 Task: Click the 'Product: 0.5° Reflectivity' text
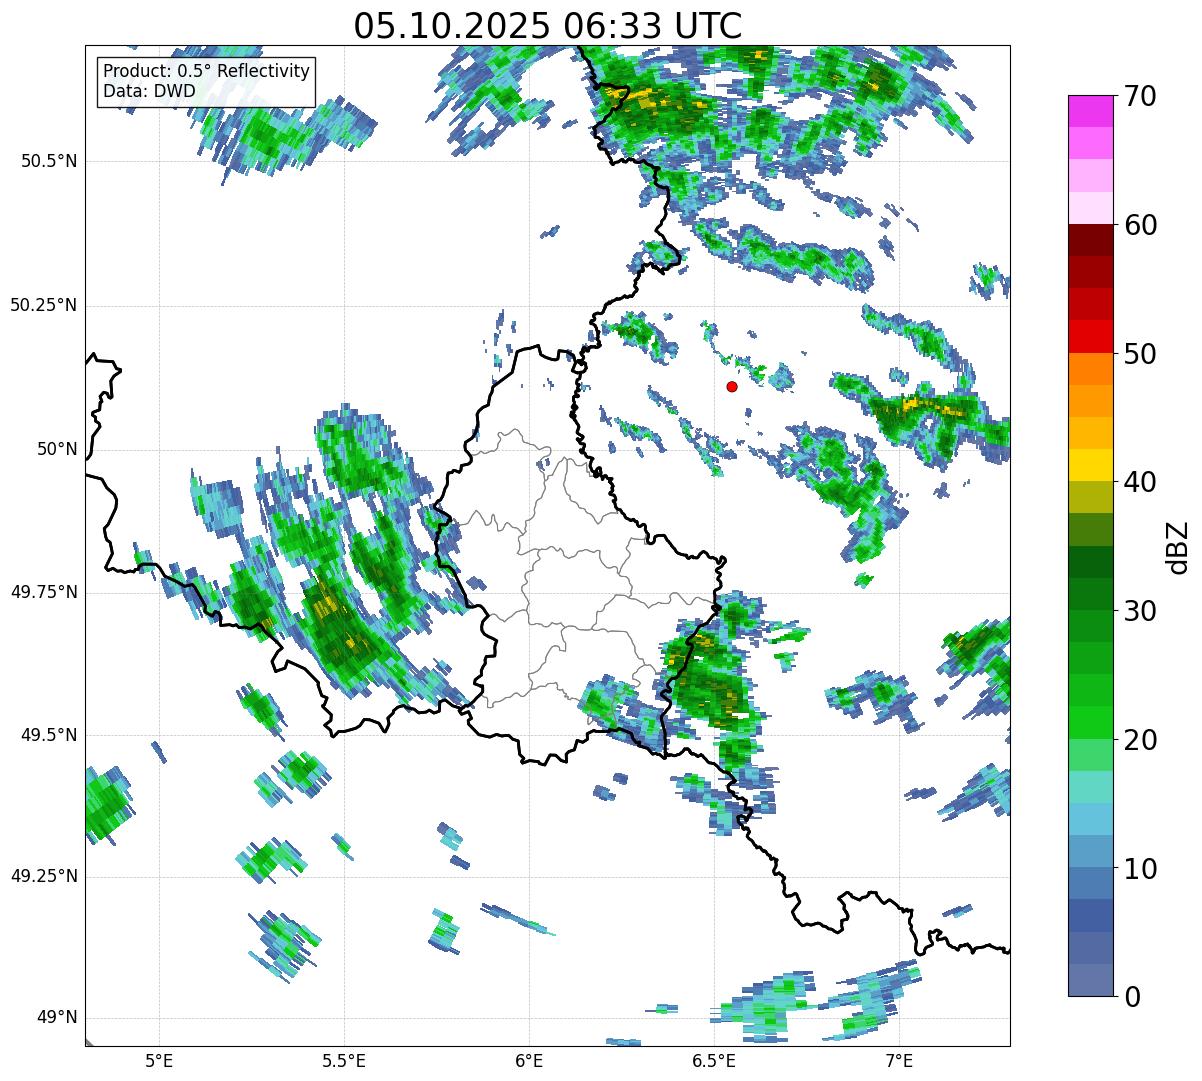click(207, 72)
